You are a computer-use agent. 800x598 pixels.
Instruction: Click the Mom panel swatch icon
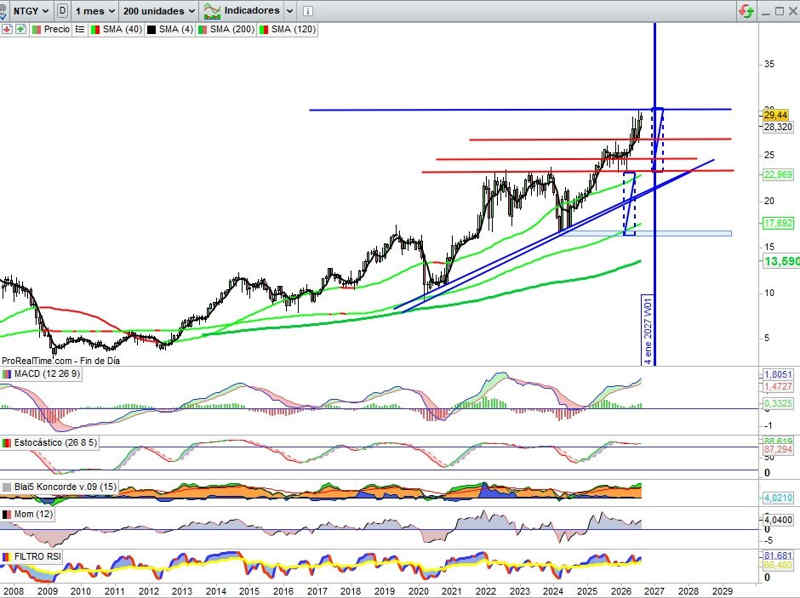(6, 514)
